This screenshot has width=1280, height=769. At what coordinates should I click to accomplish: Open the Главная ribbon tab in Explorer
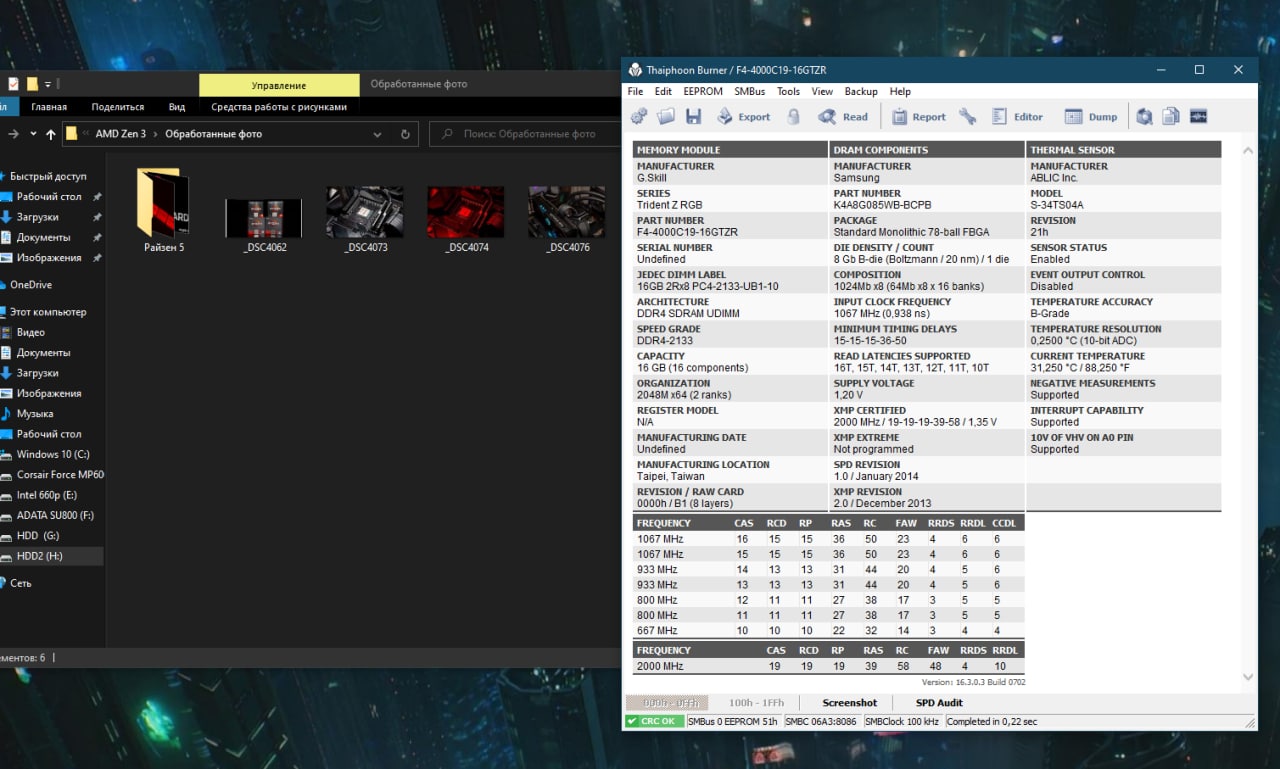(x=49, y=107)
